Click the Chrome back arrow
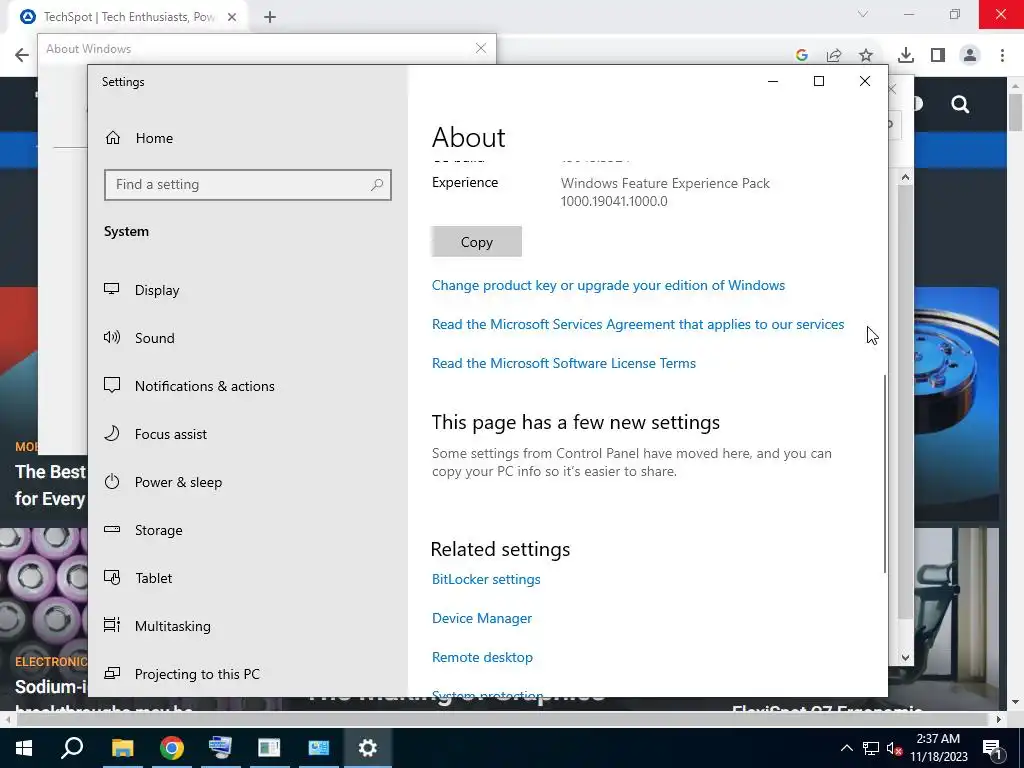Screen dimensions: 1024x768 (22, 55)
